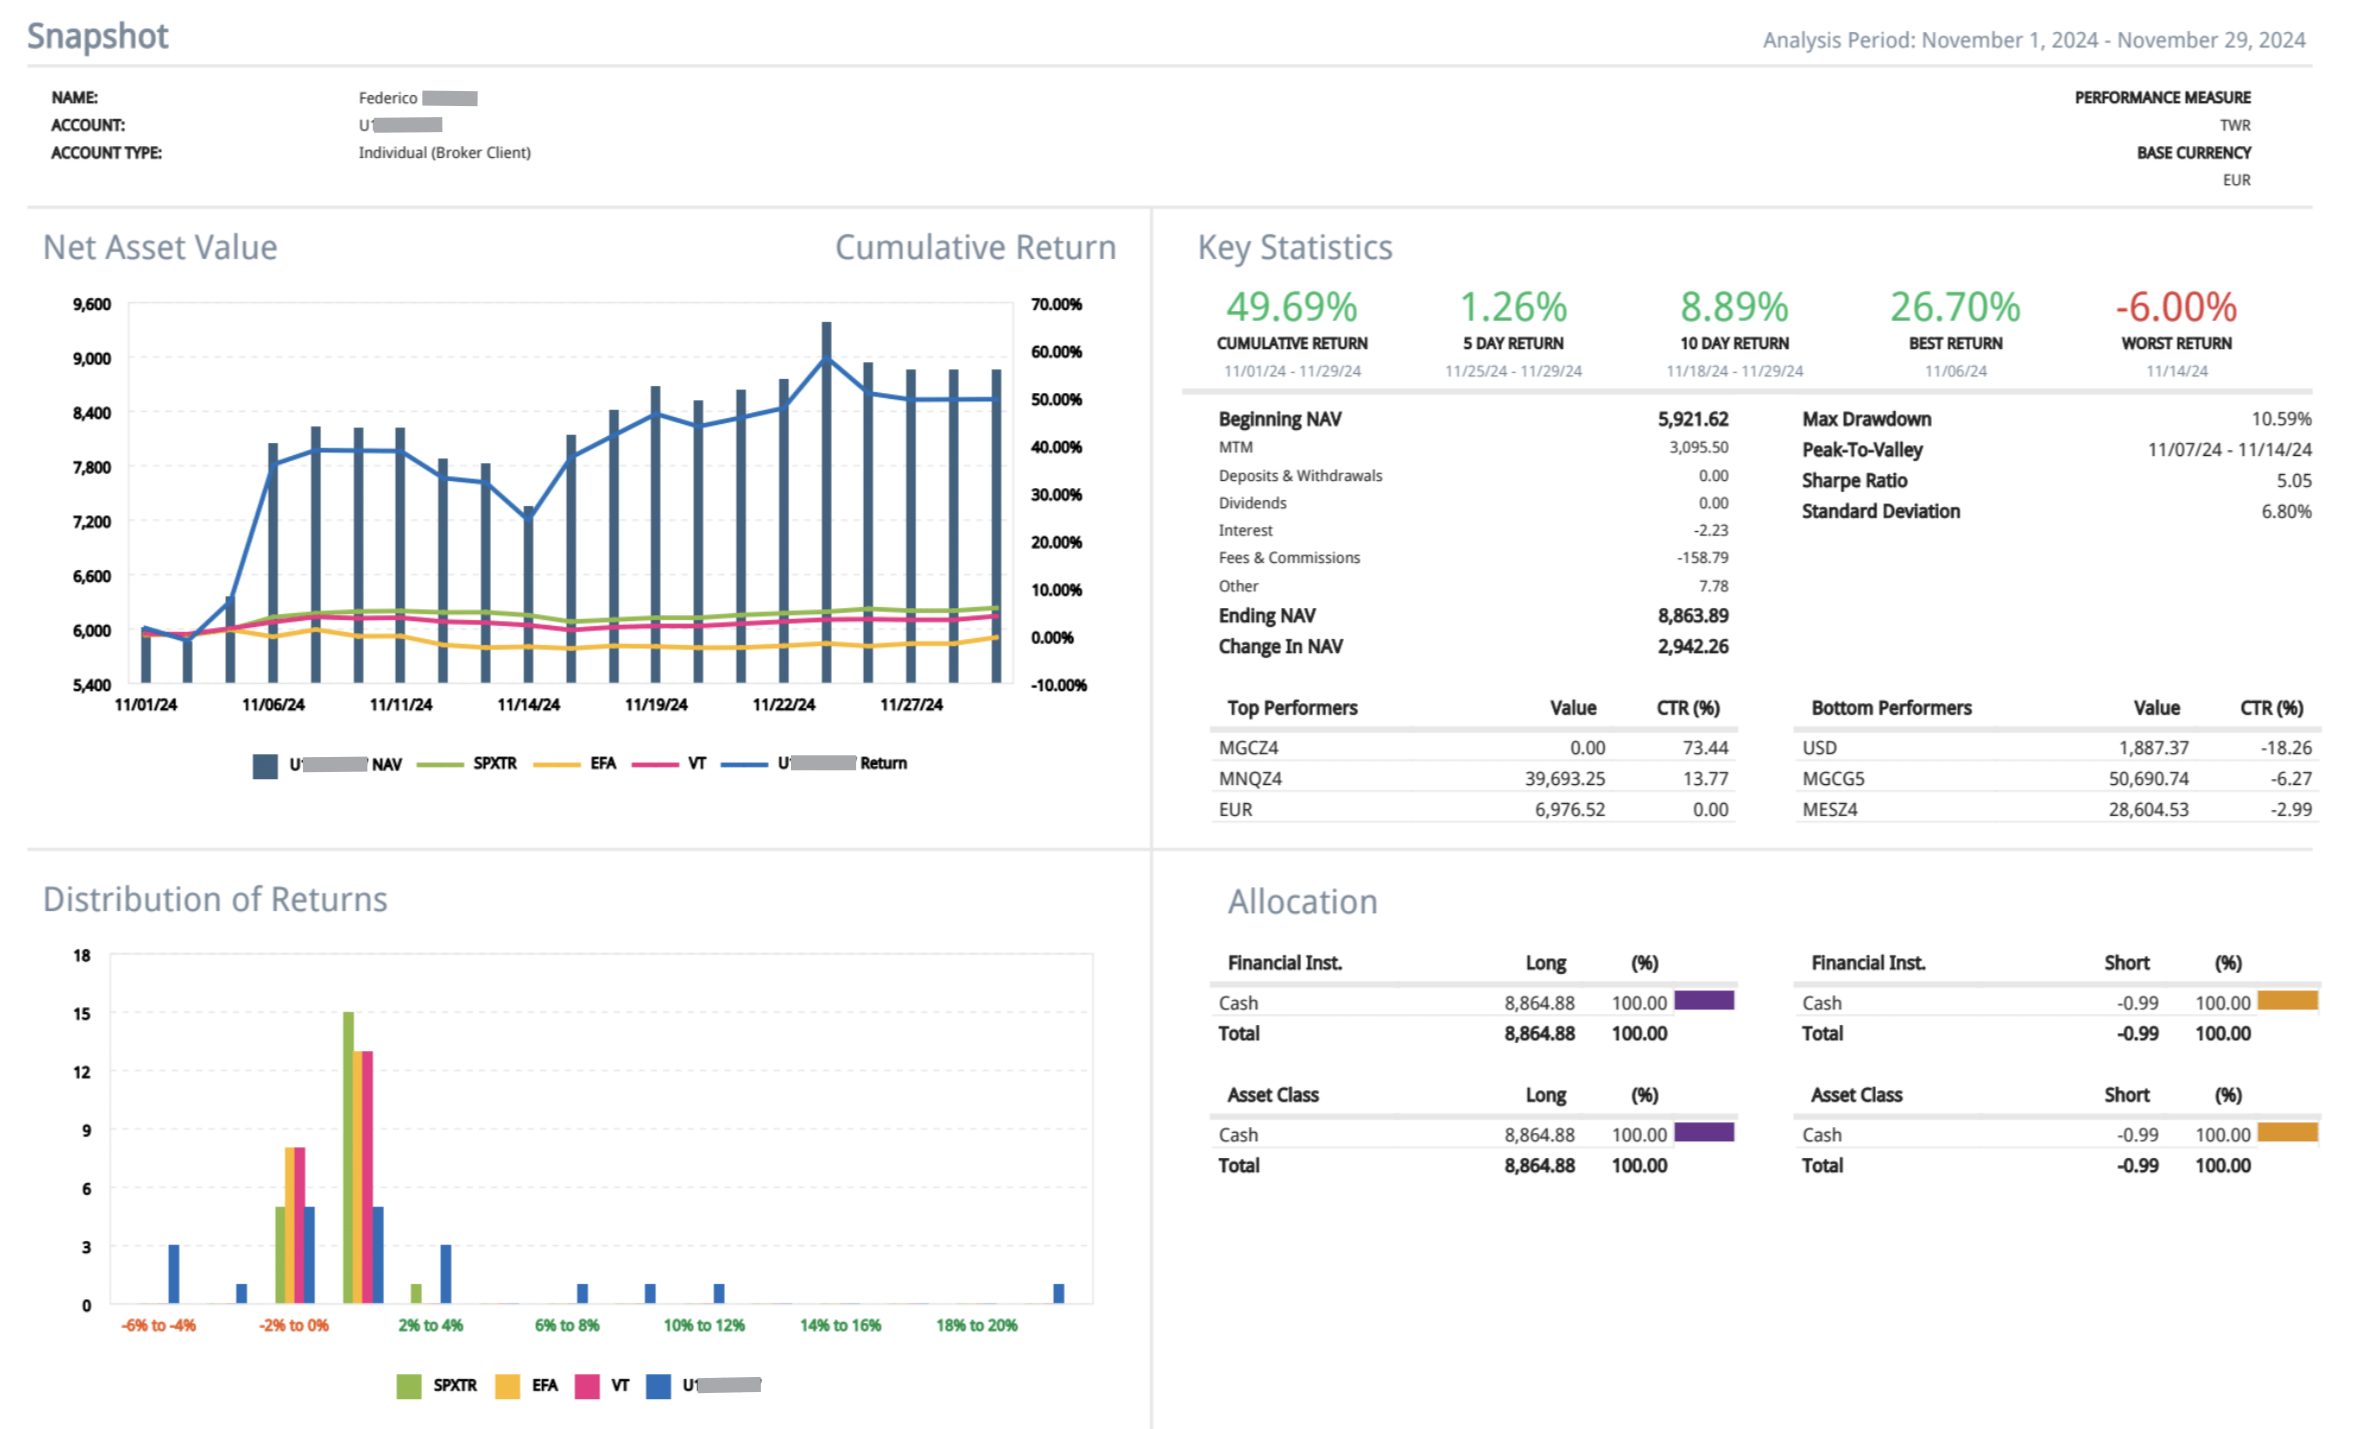Click the 11/14/24 date label on x-axis
The width and height of the screenshot is (2355, 1429).
[x=528, y=705]
